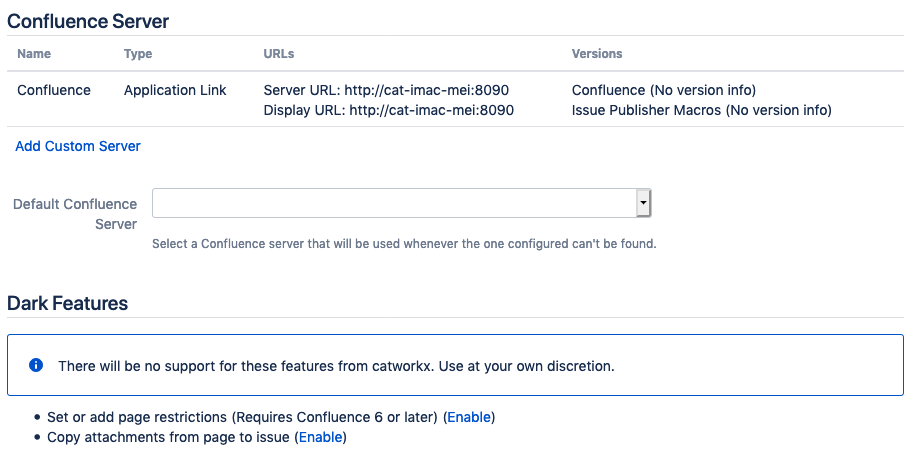This screenshot has height=462, width=919.
Task: Select the Application Link type cell
Action: point(175,90)
